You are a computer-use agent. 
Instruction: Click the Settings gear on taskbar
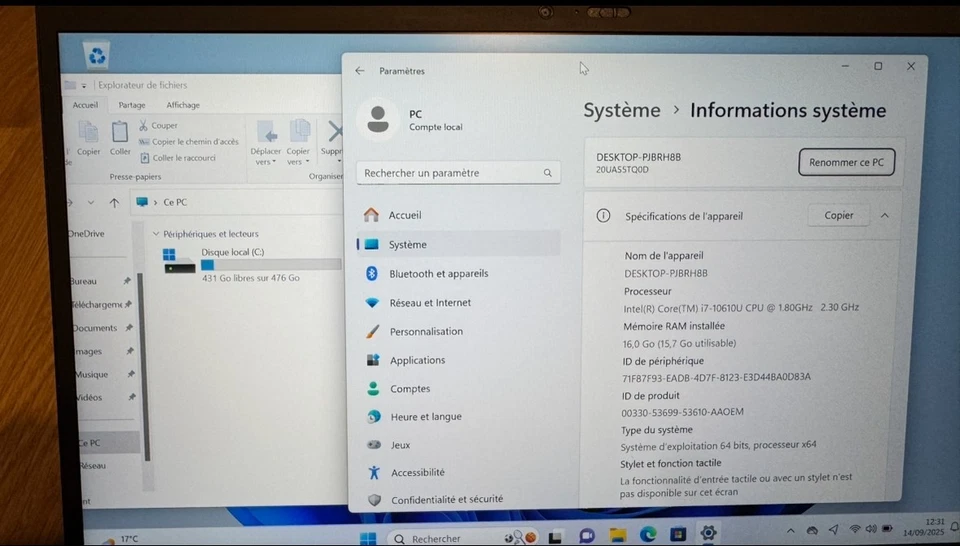point(708,533)
